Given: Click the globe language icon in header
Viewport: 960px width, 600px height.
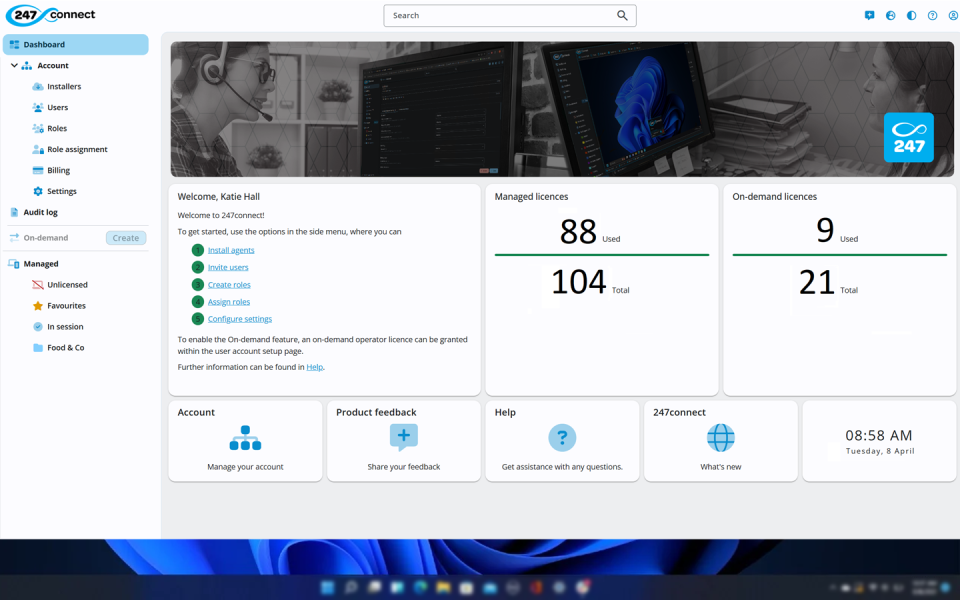Looking at the screenshot, I should (x=890, y=16).
